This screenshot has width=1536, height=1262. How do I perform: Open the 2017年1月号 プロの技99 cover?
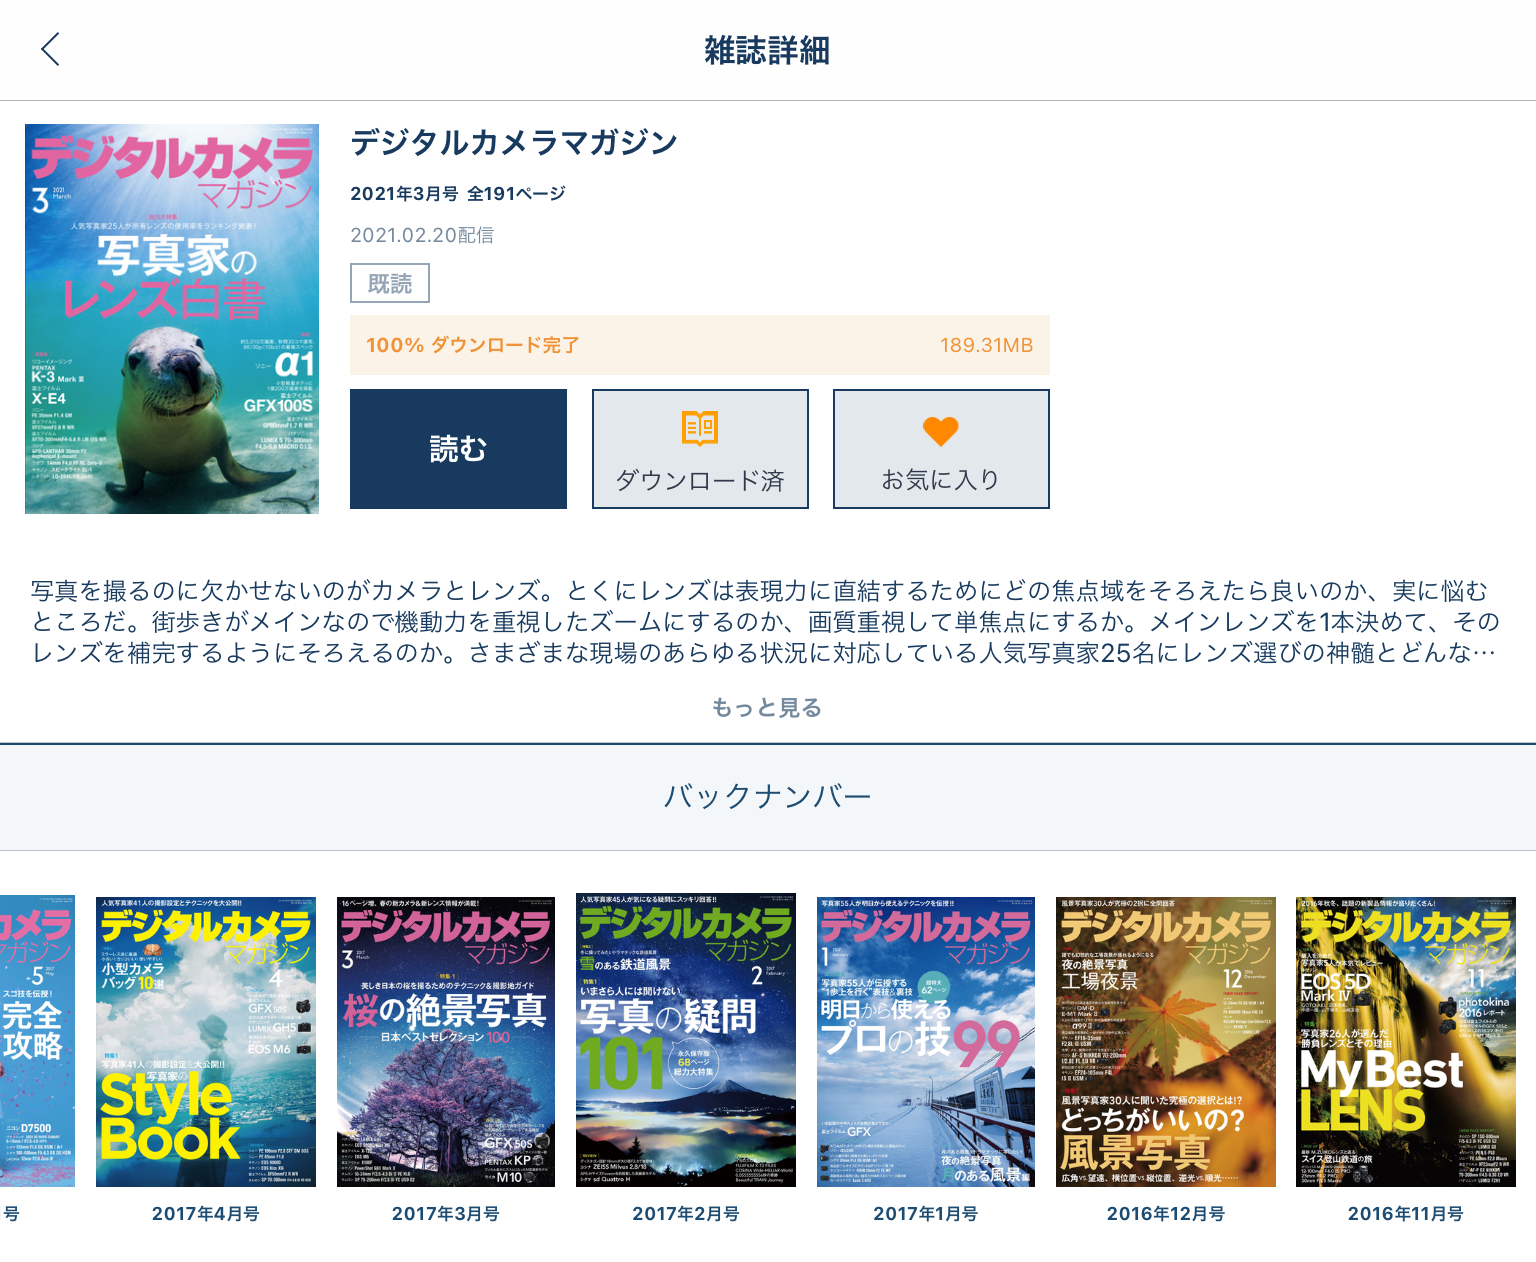(x=926, y=1042)
